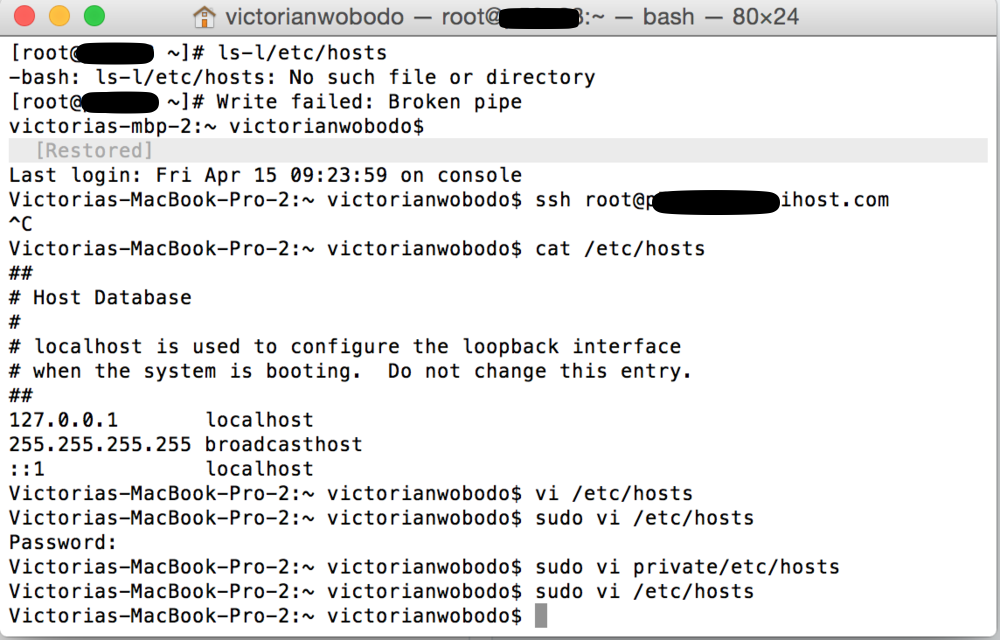1000x640 pixels.
Task: Click the 'cat /etc/hosts' command text
Action: [x=620, y=248]
